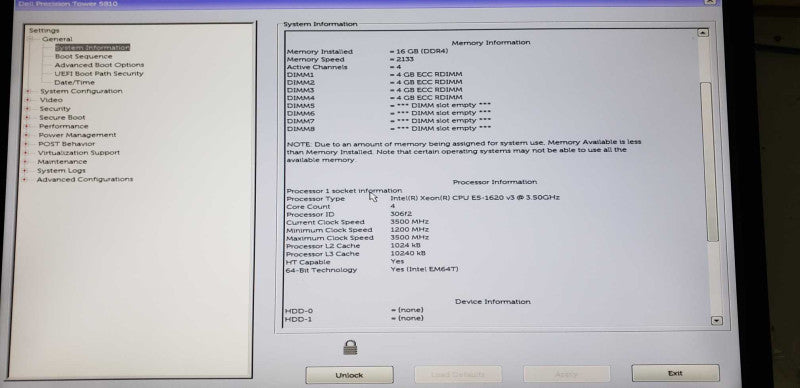
Task: Click the Memory Speed 2133 value
Action: tap(401, 59)
